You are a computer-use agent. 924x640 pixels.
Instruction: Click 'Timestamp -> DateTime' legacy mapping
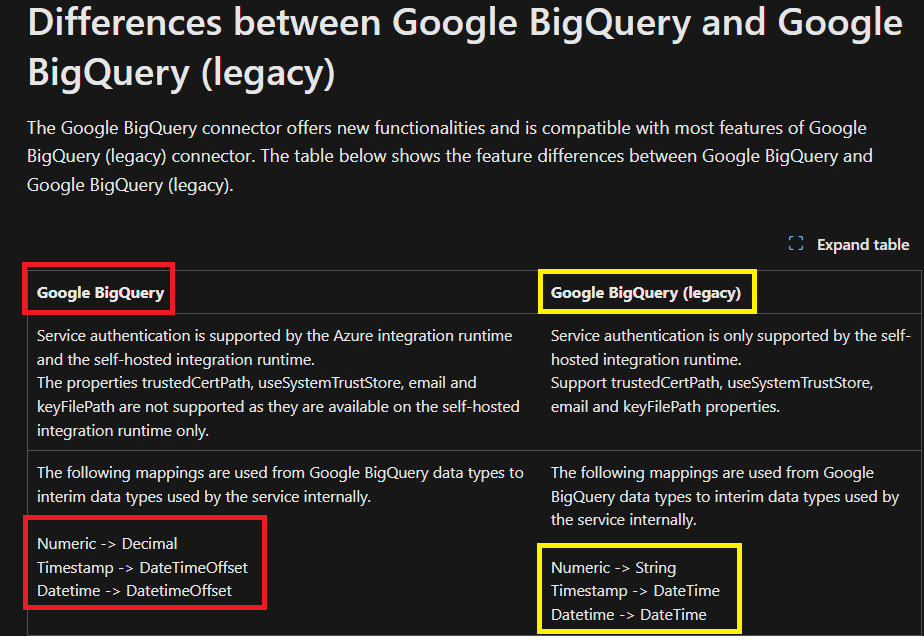[x=635, y=590]
